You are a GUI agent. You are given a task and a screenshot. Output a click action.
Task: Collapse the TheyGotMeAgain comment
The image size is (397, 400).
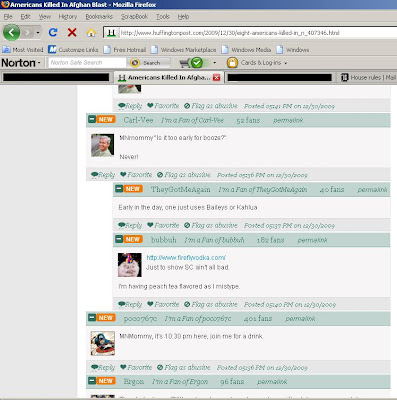click(119, 189)
